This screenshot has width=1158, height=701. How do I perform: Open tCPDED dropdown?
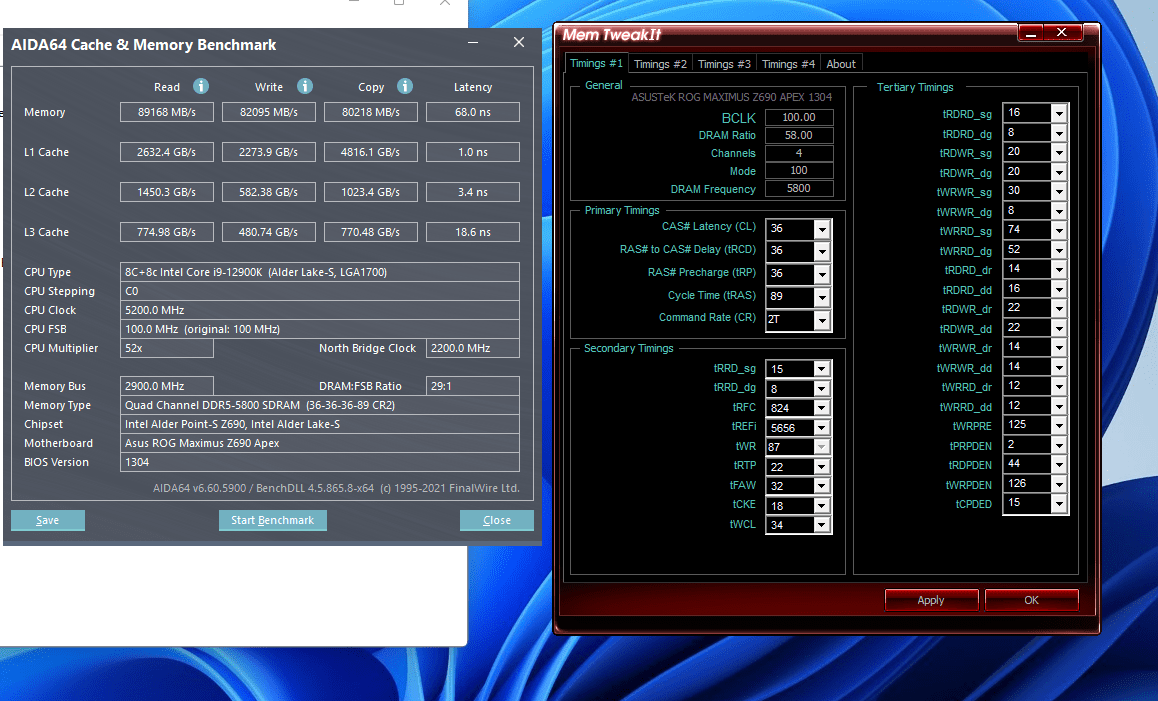[1059, 504]
